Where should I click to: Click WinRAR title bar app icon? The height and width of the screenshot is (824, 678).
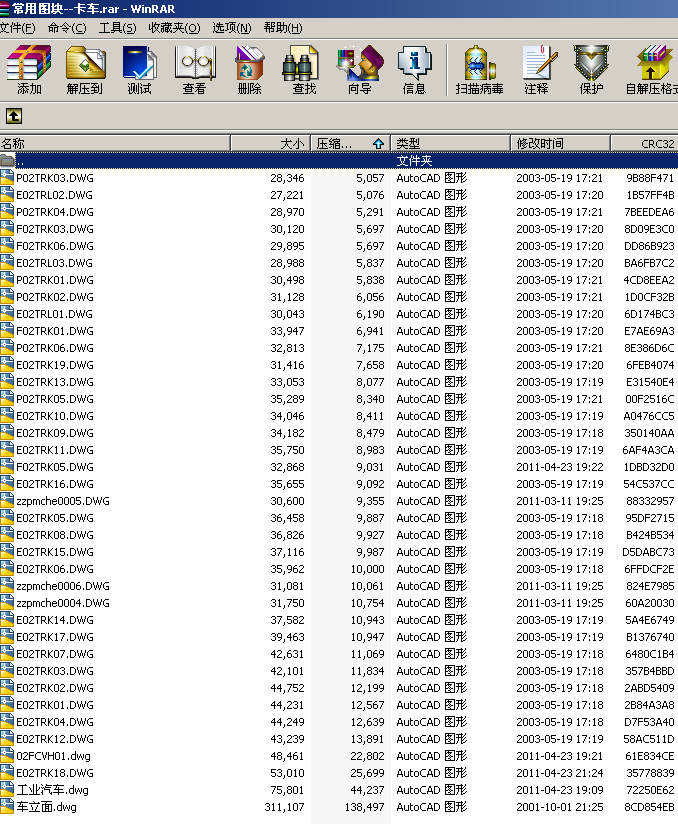click(x=5, y=8)
